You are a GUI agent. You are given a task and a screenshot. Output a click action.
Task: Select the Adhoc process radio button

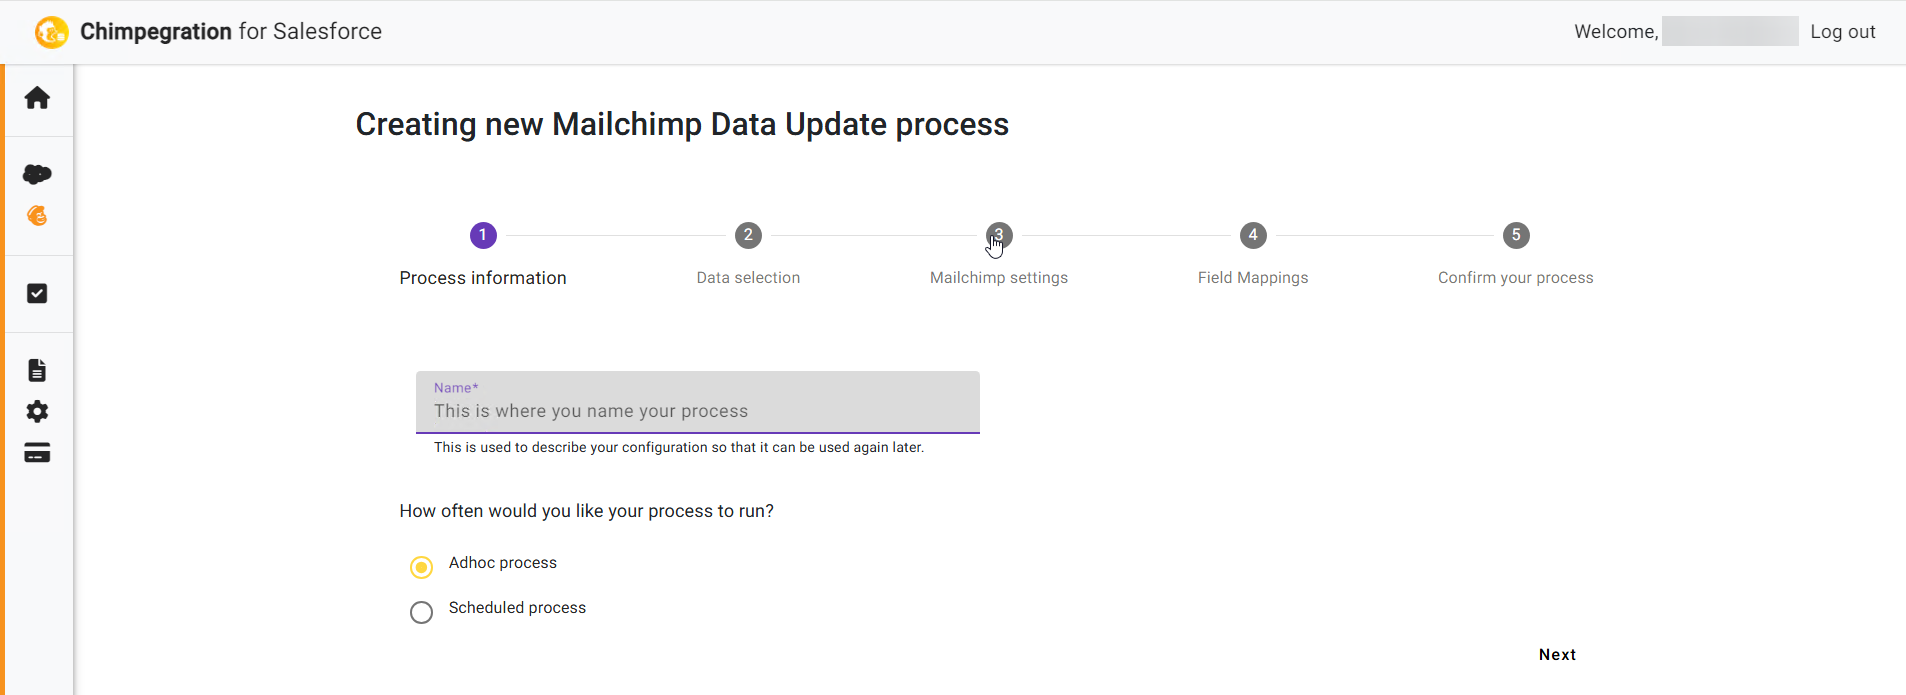click(x=422, y=567)
